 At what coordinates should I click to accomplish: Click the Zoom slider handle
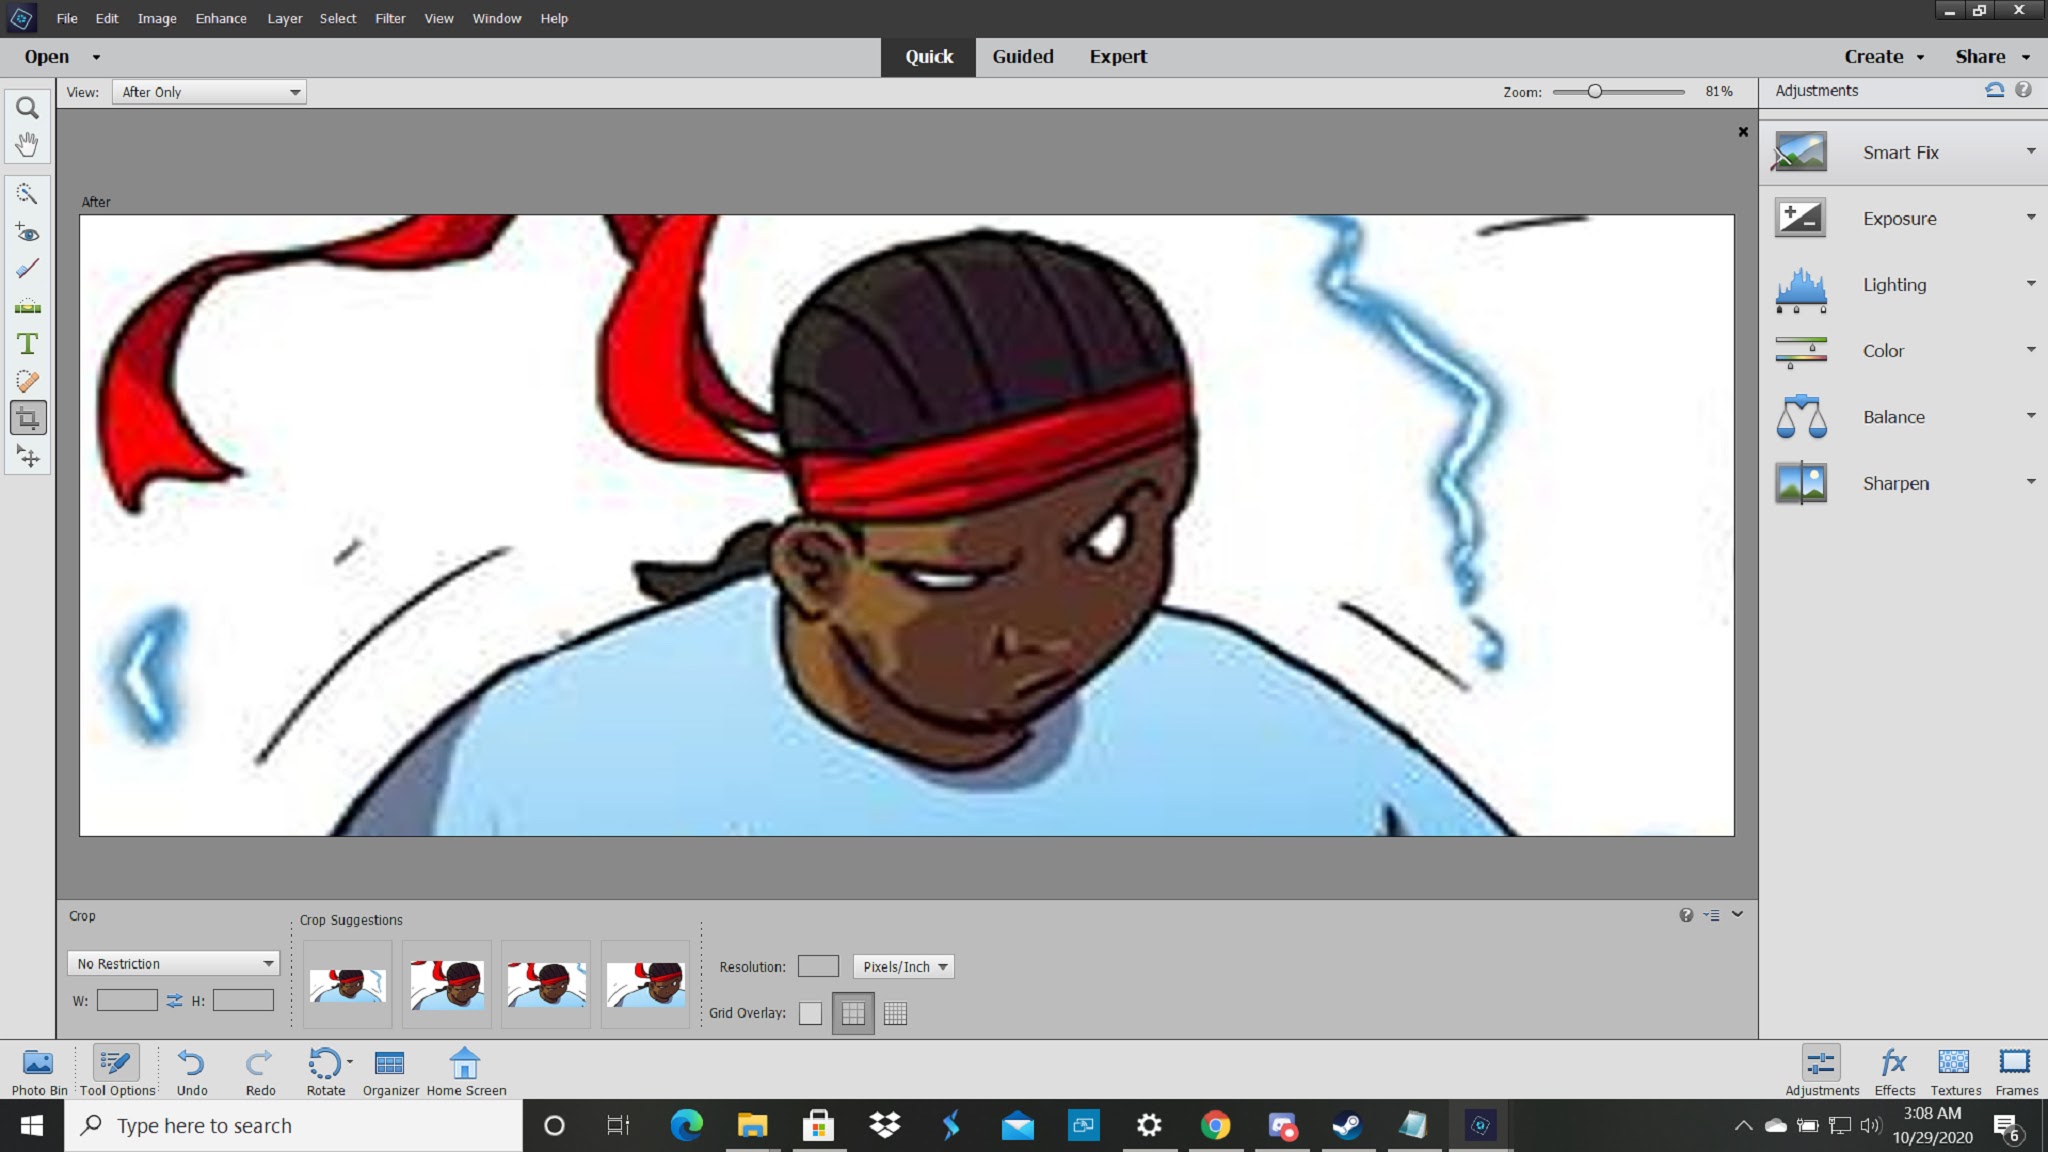pos(1594,92)
